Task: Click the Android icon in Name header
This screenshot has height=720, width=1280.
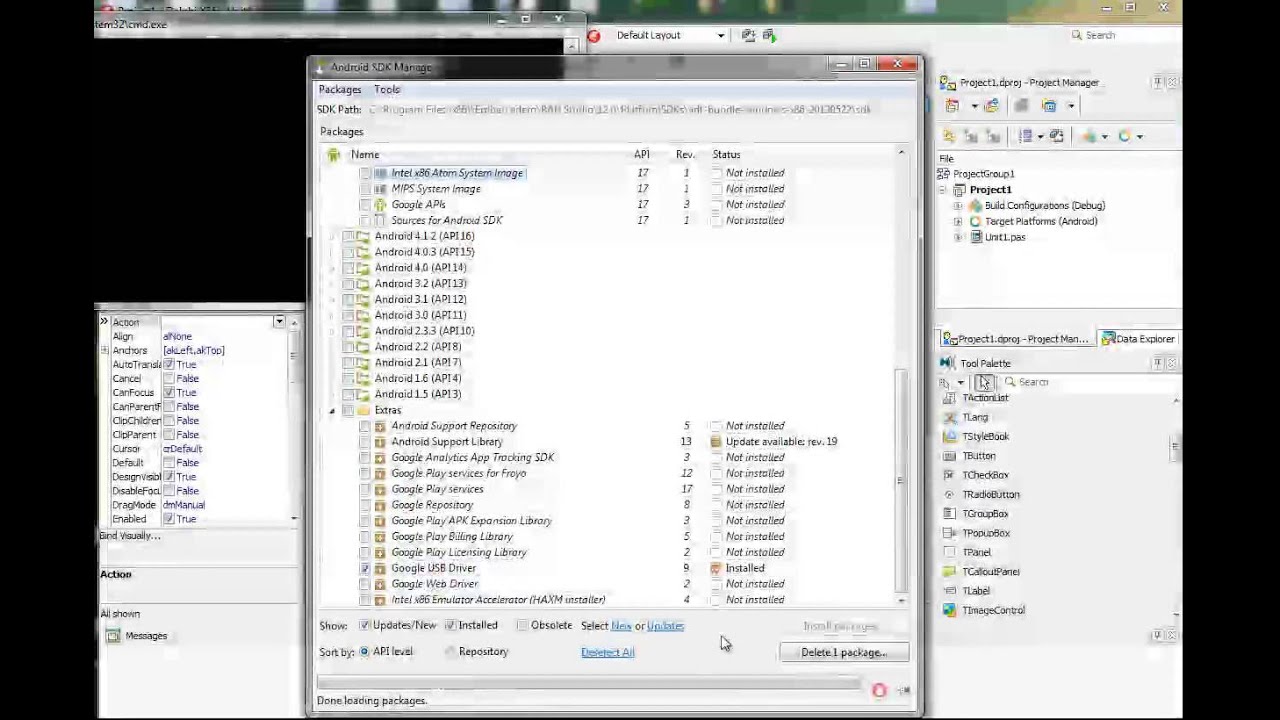Action: coord(333,154)
